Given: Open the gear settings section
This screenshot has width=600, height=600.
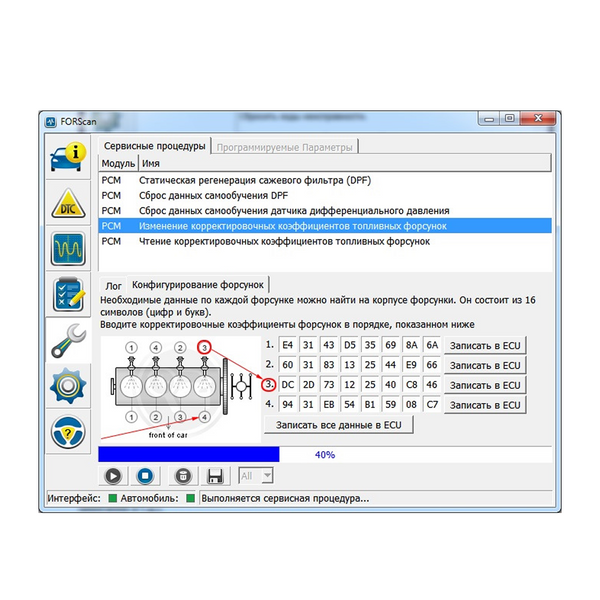Looking at the screenshot, I should (x=68, y=386).
